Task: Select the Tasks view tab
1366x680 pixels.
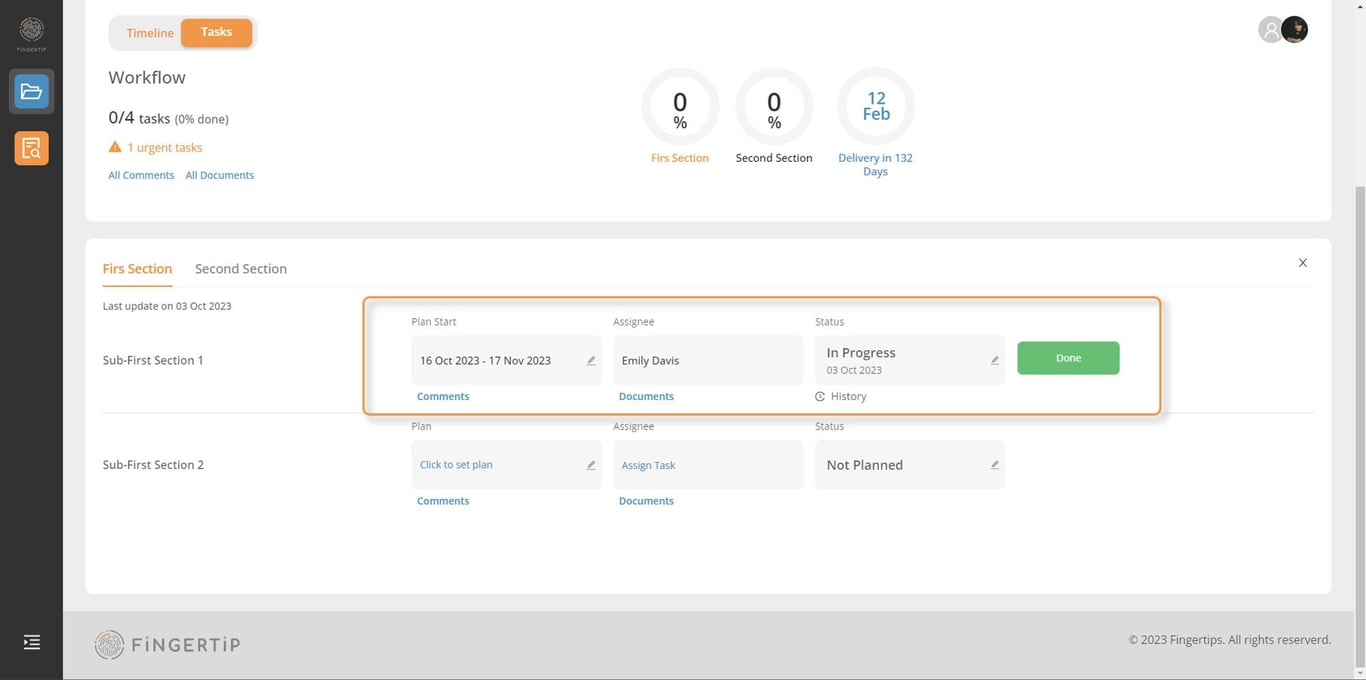Action: click(216, 32)
